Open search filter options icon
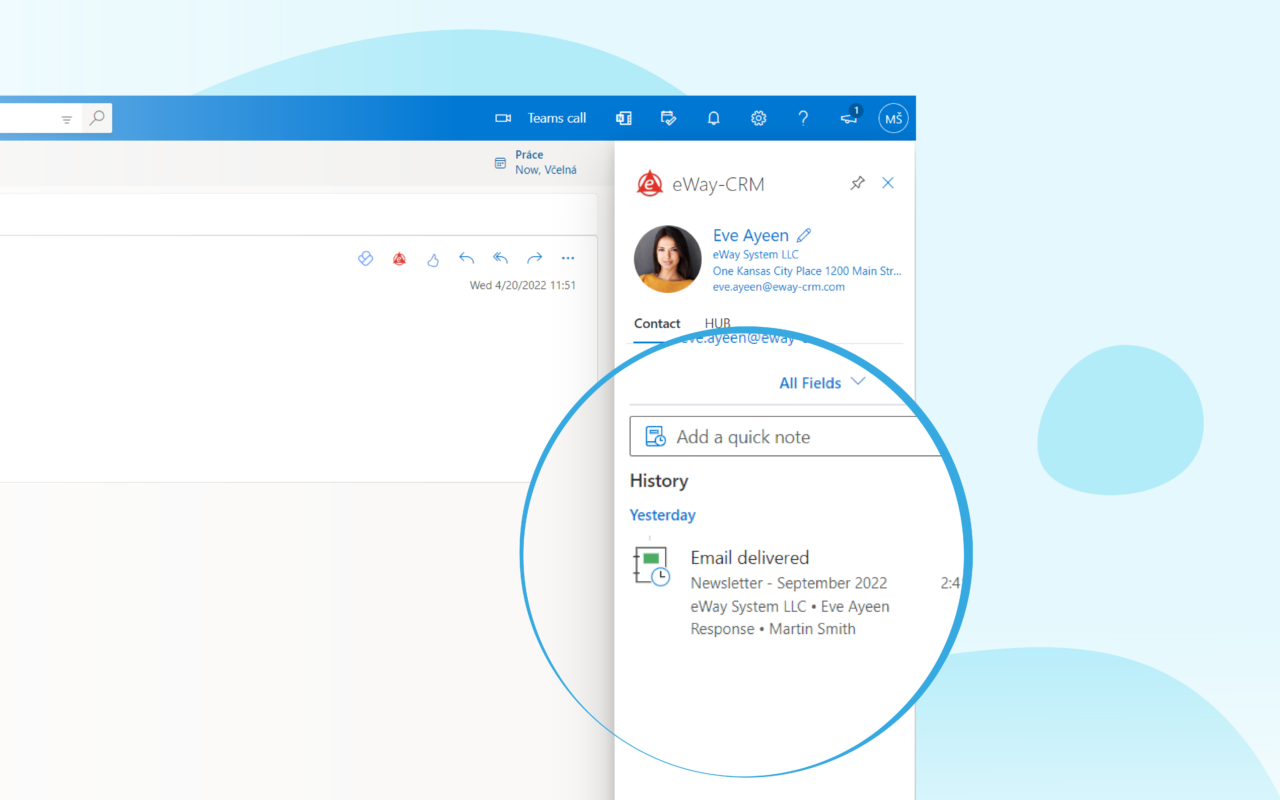Screen dimensions: 1280x800 (67, 119)
